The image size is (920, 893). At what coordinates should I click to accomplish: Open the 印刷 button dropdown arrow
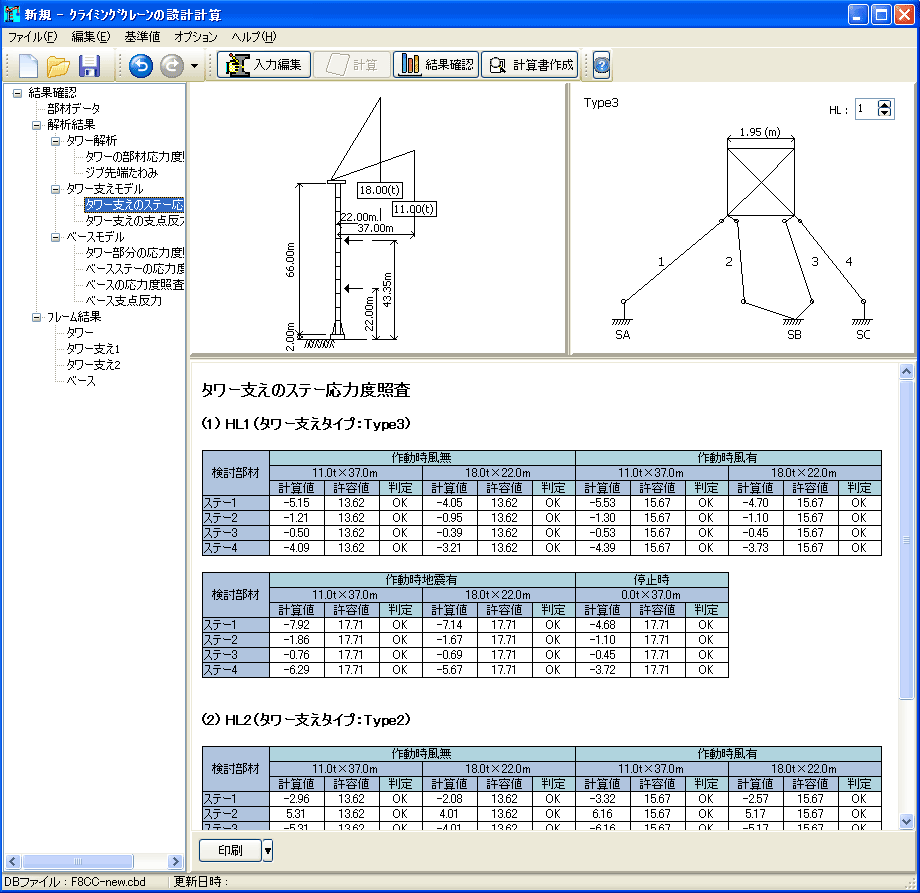[x=268, y=851]
